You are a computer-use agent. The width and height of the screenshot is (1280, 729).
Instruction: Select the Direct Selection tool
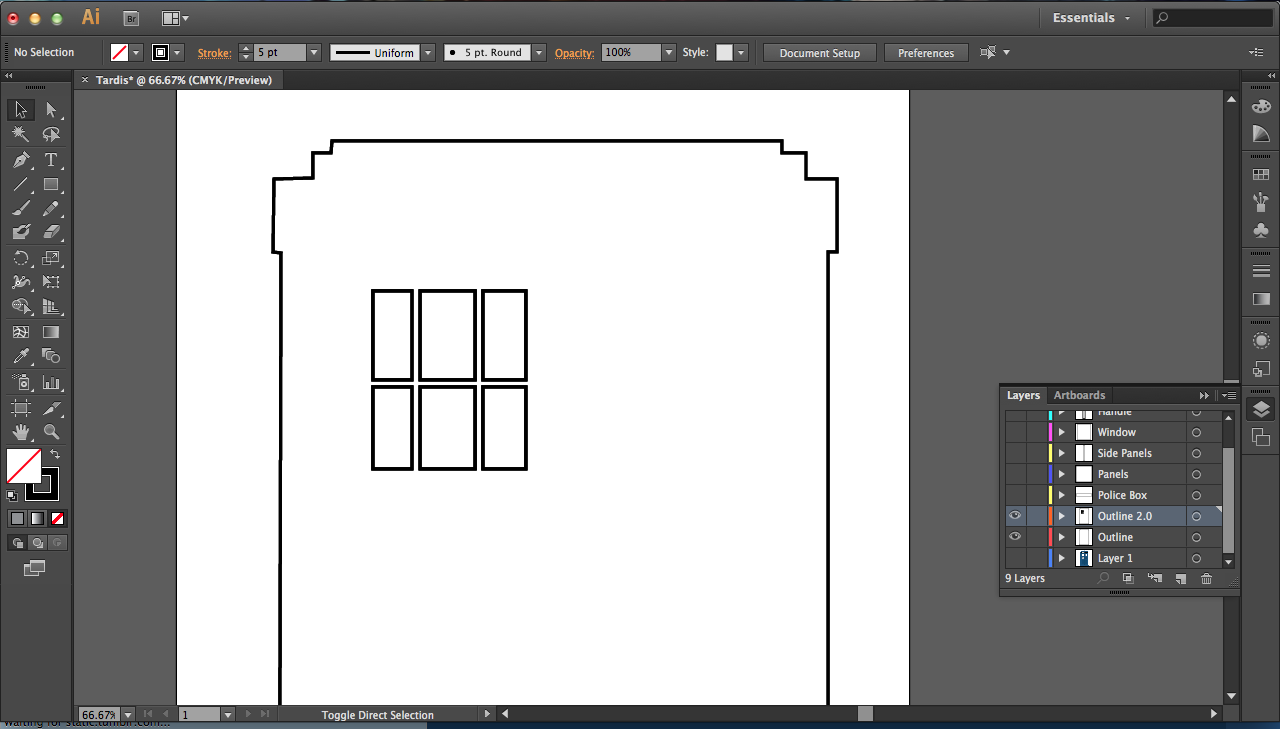point(51,110)
